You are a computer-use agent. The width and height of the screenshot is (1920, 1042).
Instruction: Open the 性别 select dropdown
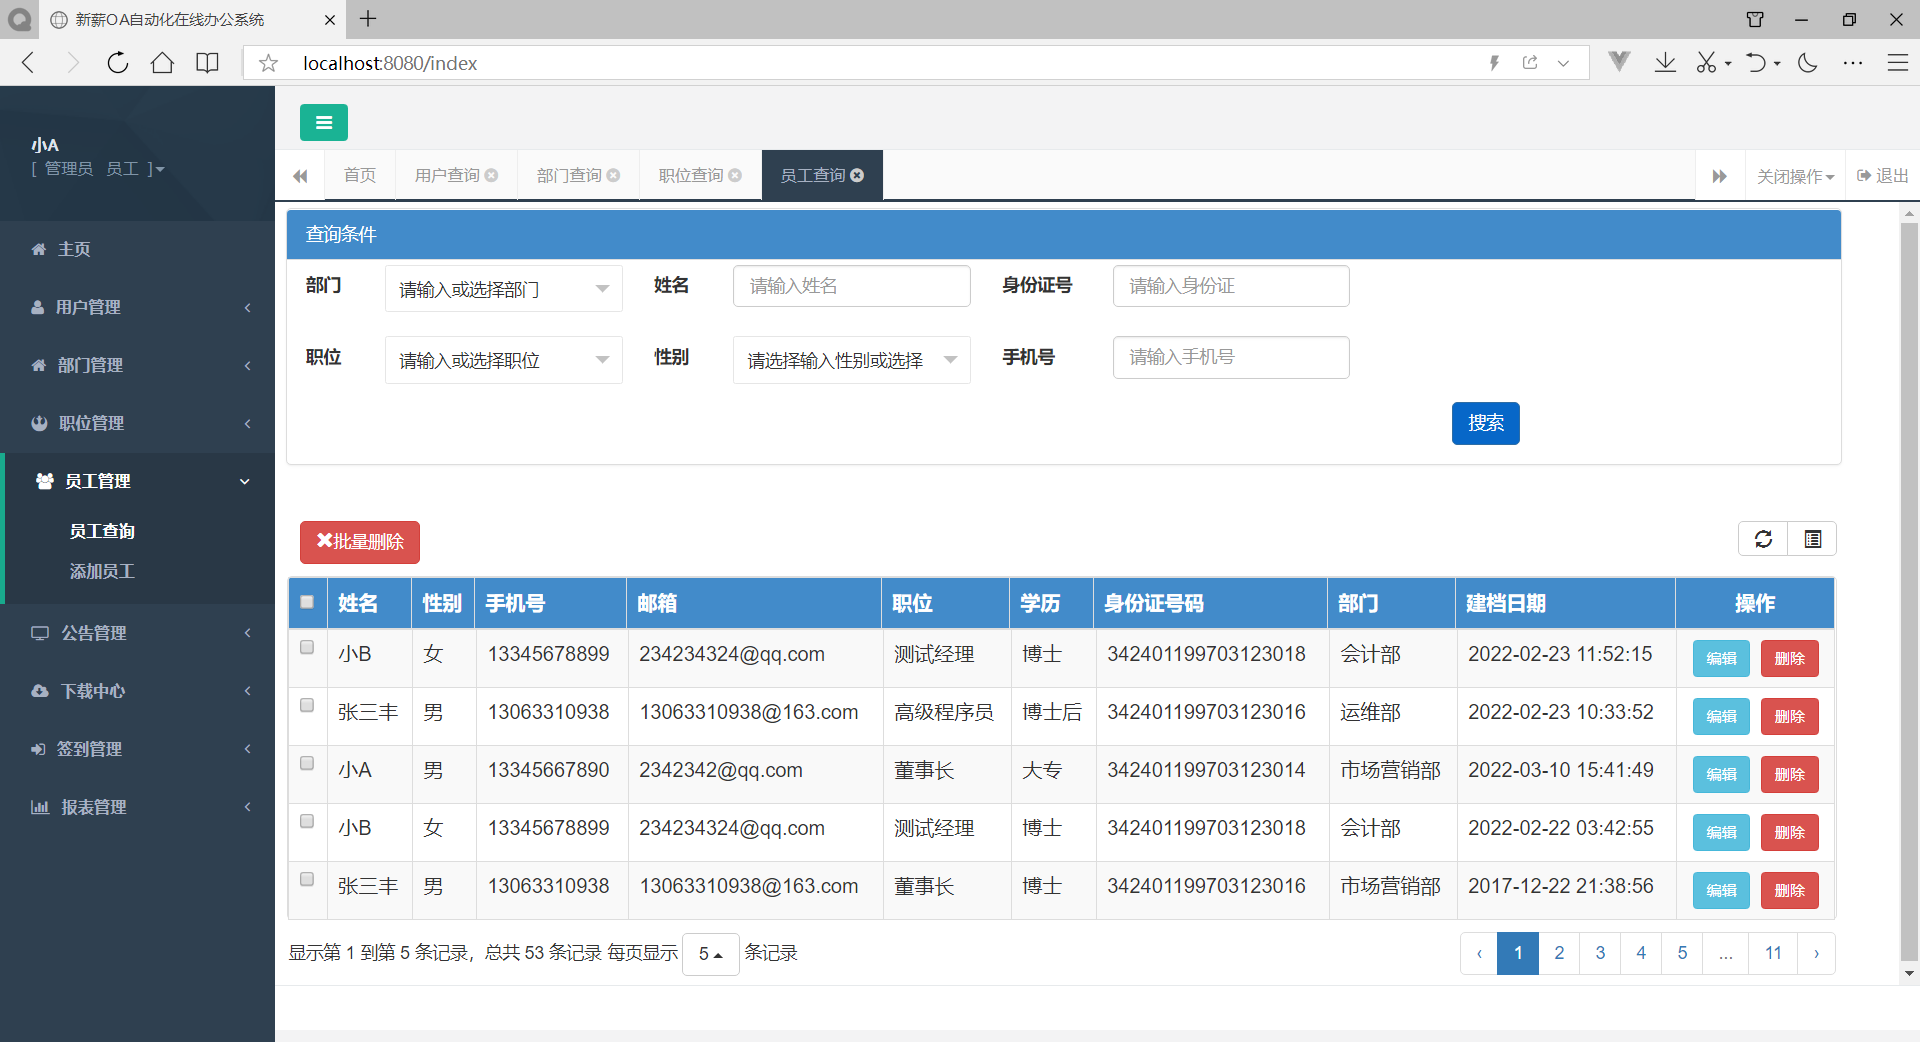(851, 360)
